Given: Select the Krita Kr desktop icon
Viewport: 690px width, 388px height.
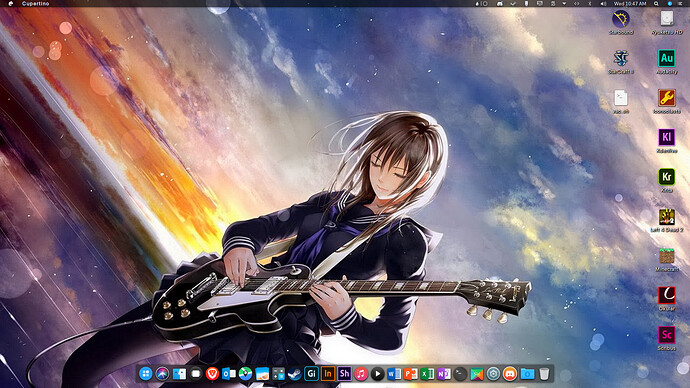Looking at the screenshot, I should (667, 177).
